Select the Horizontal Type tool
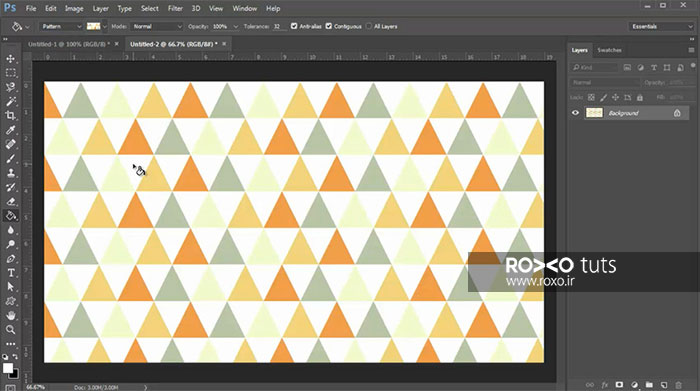 tap(10, 273)
